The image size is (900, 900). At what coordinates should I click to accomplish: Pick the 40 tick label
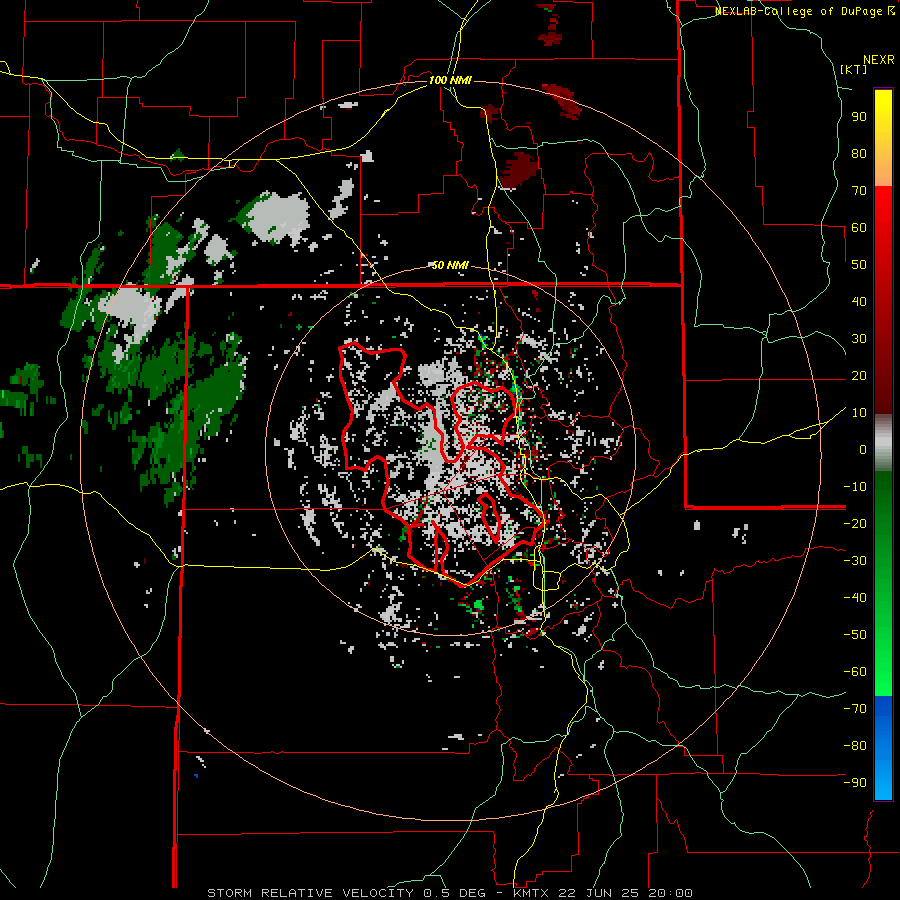pyautogui.click(x=859, y=301)
